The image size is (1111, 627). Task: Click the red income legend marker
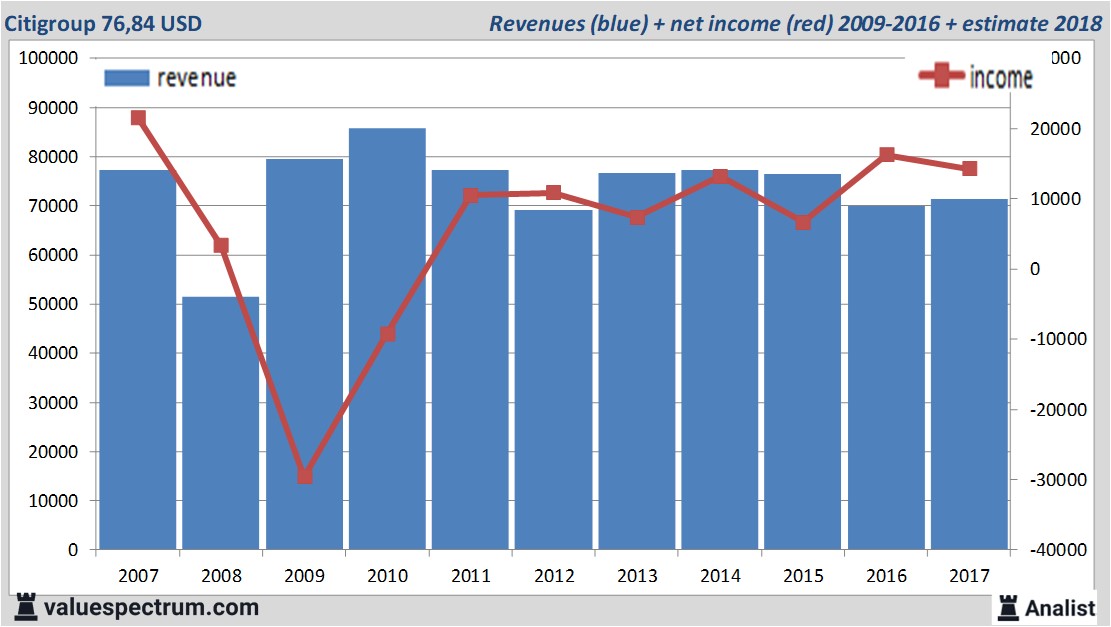click(x=942, y=75)
